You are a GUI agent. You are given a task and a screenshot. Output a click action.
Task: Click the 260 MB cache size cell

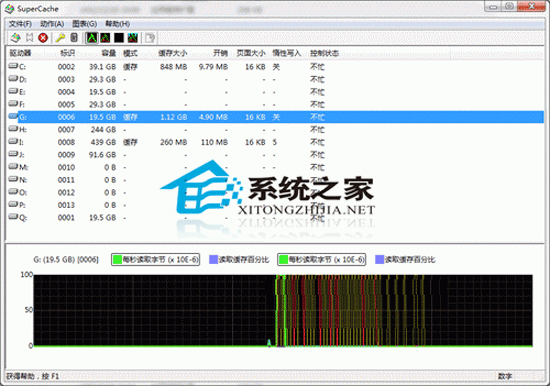point(173,142)
